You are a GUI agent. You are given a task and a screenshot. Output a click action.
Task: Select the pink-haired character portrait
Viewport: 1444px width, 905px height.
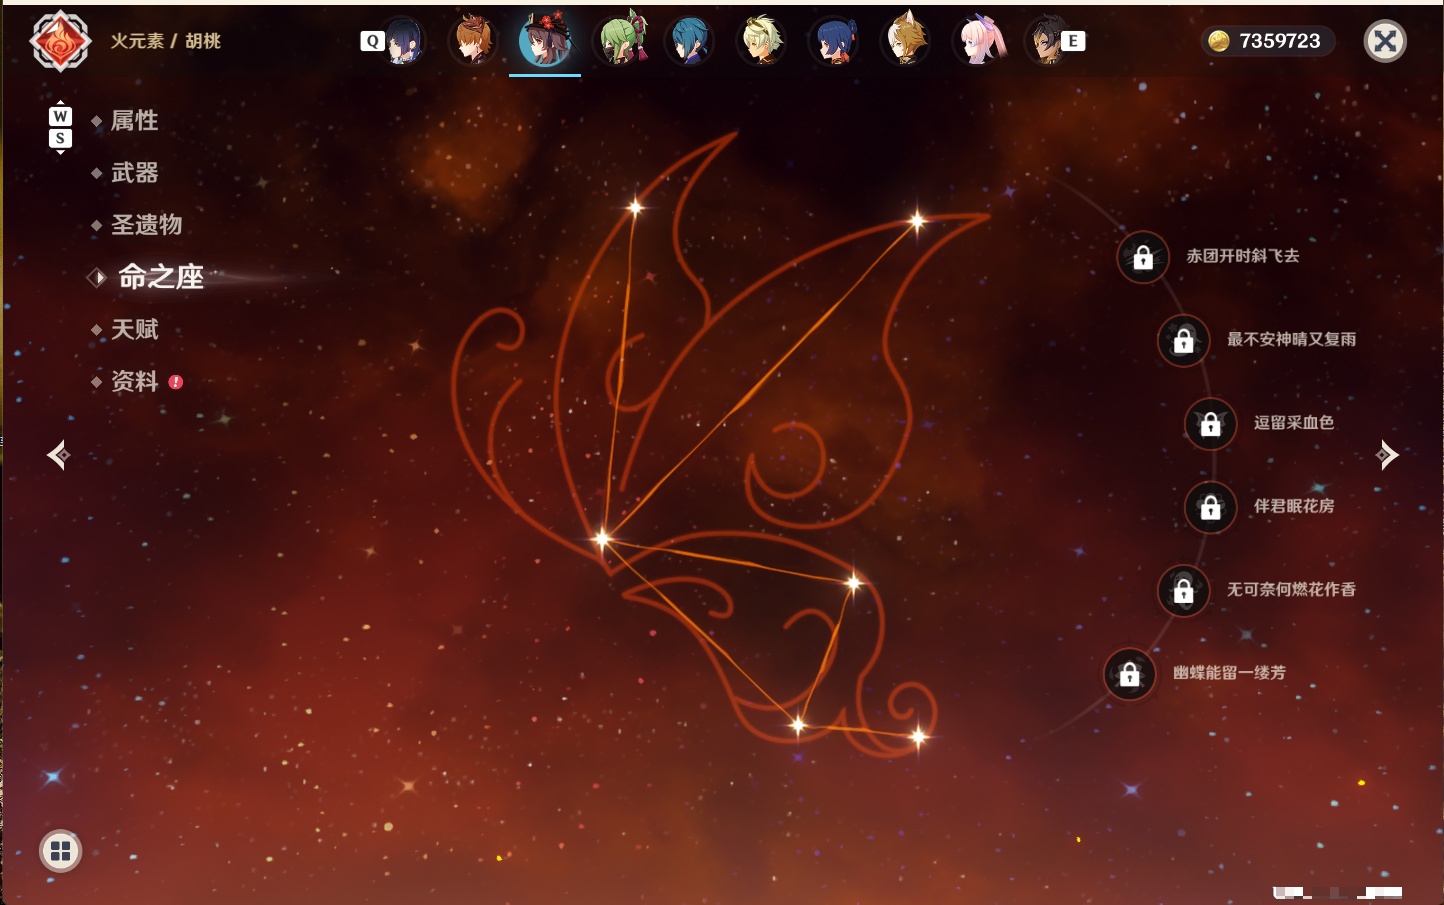coord(979,41)
